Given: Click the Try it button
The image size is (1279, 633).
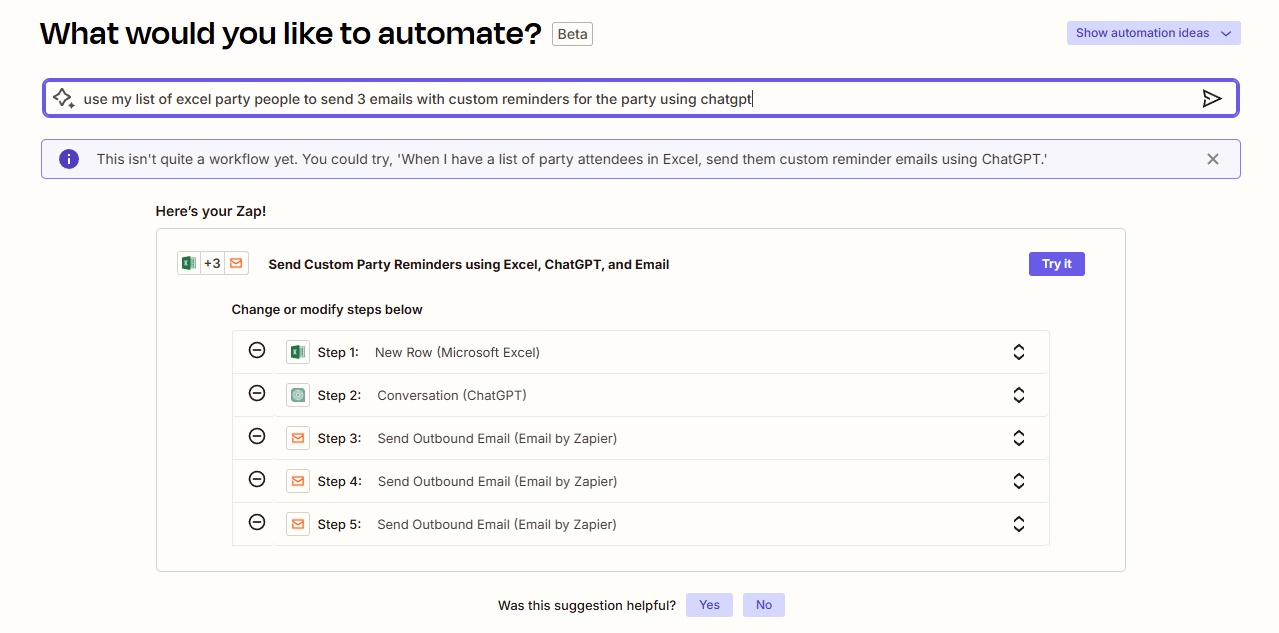Looking at the screenshot, I should tap(1056, 264).
